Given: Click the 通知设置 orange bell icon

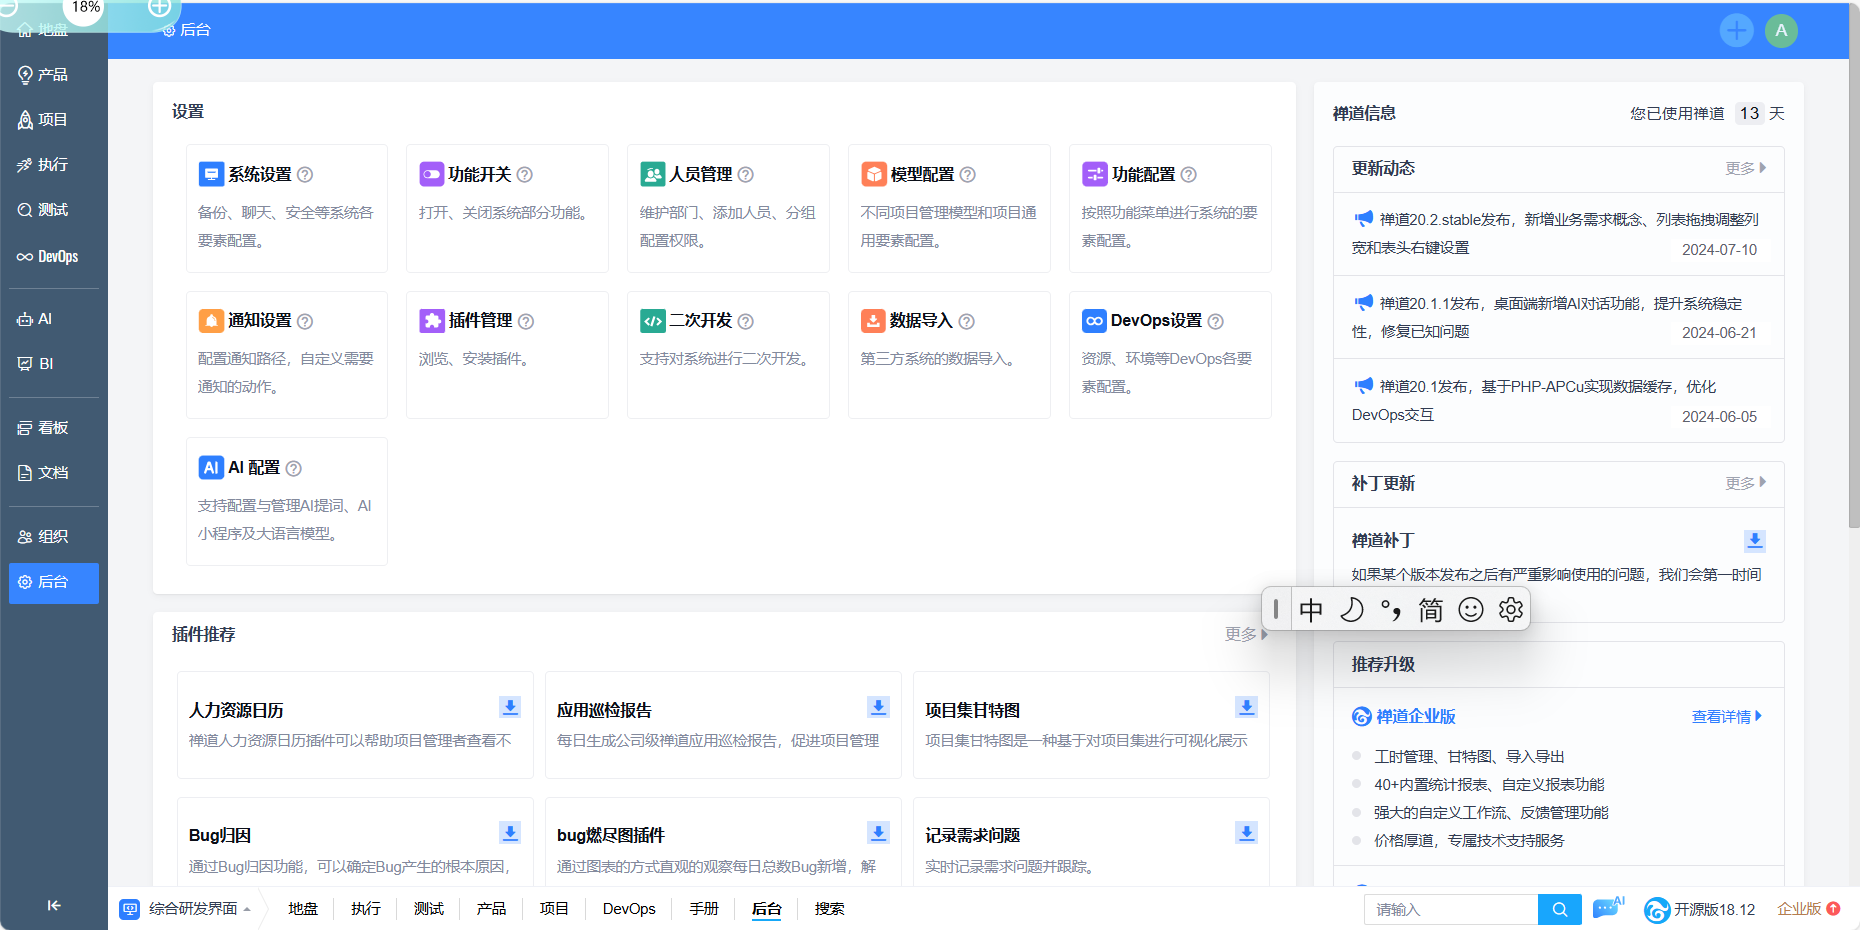Looking at the screenshot, I should (211, 320).
